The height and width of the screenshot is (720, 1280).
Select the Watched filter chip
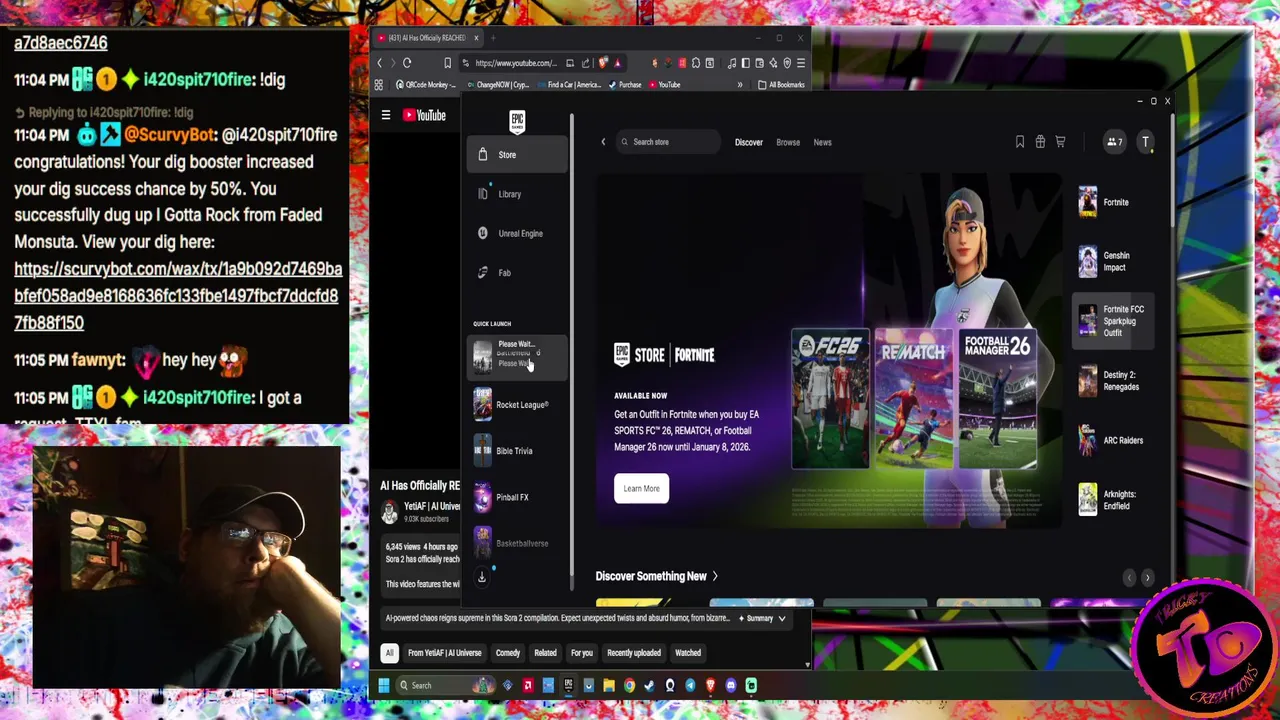(x=687, y=653)
